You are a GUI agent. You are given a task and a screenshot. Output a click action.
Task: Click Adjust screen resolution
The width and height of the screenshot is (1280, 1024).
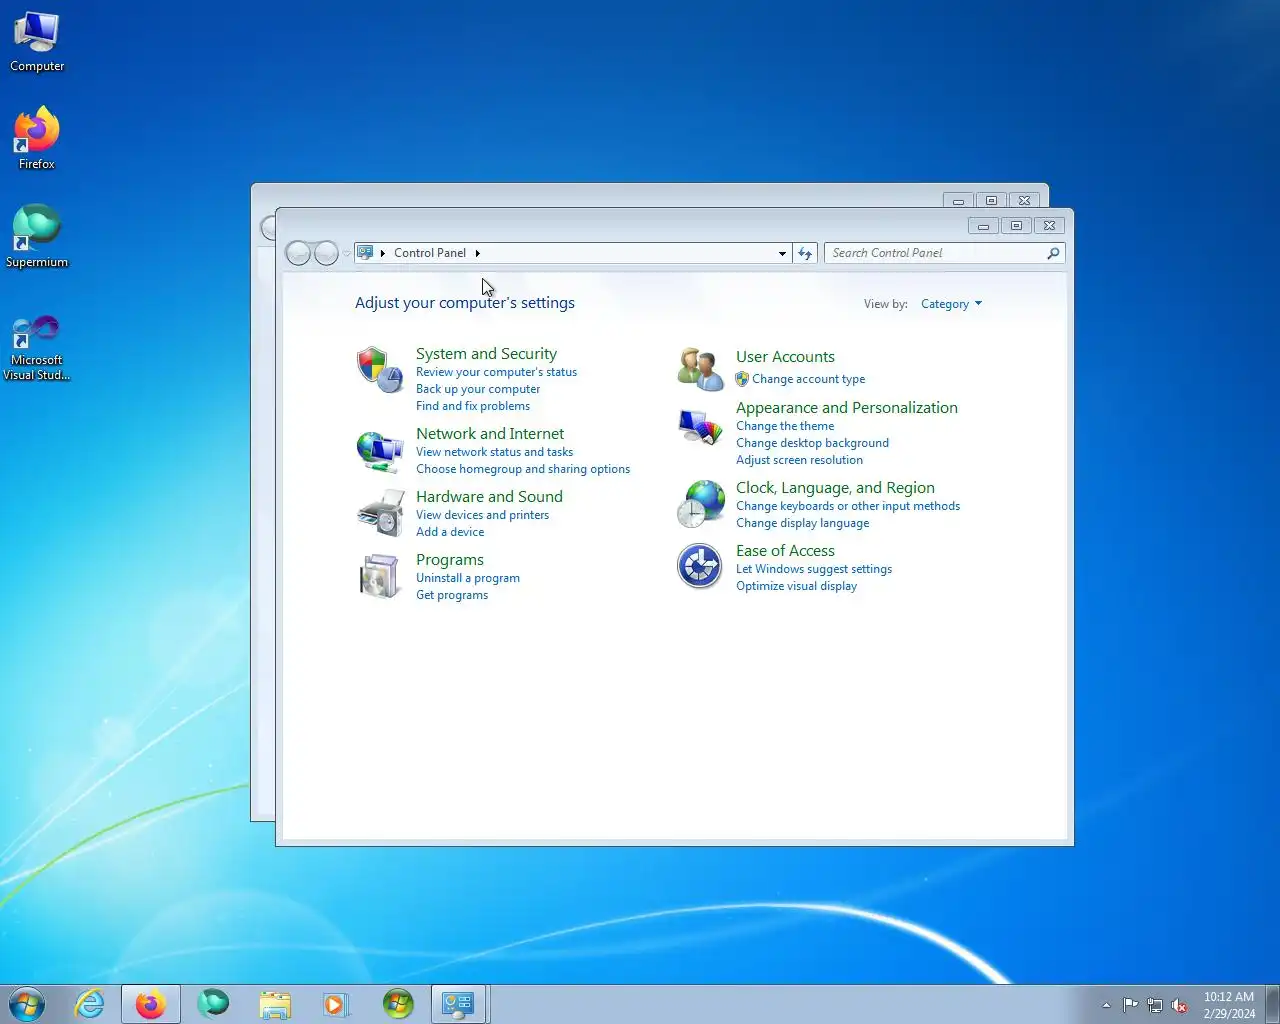799,460
